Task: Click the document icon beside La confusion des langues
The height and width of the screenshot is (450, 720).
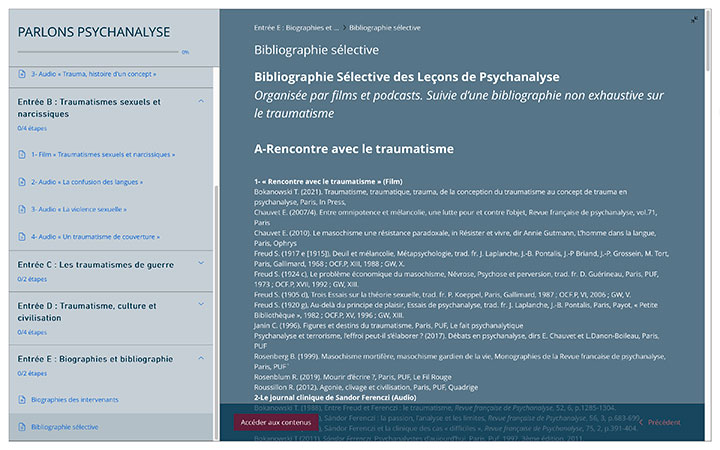Action: tap(22, 182)
